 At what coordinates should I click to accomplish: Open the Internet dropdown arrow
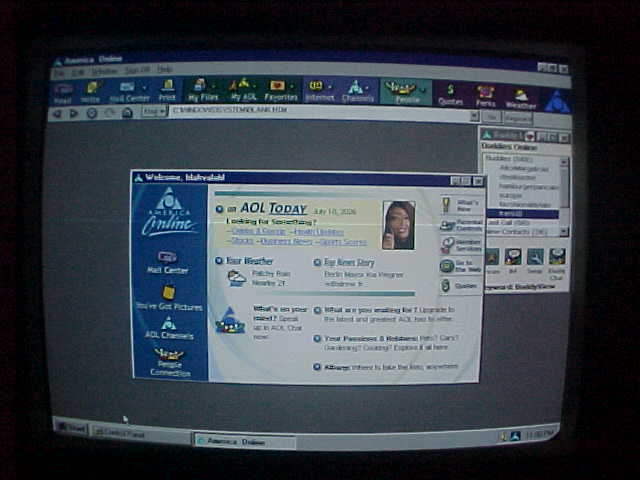point(329,86)
